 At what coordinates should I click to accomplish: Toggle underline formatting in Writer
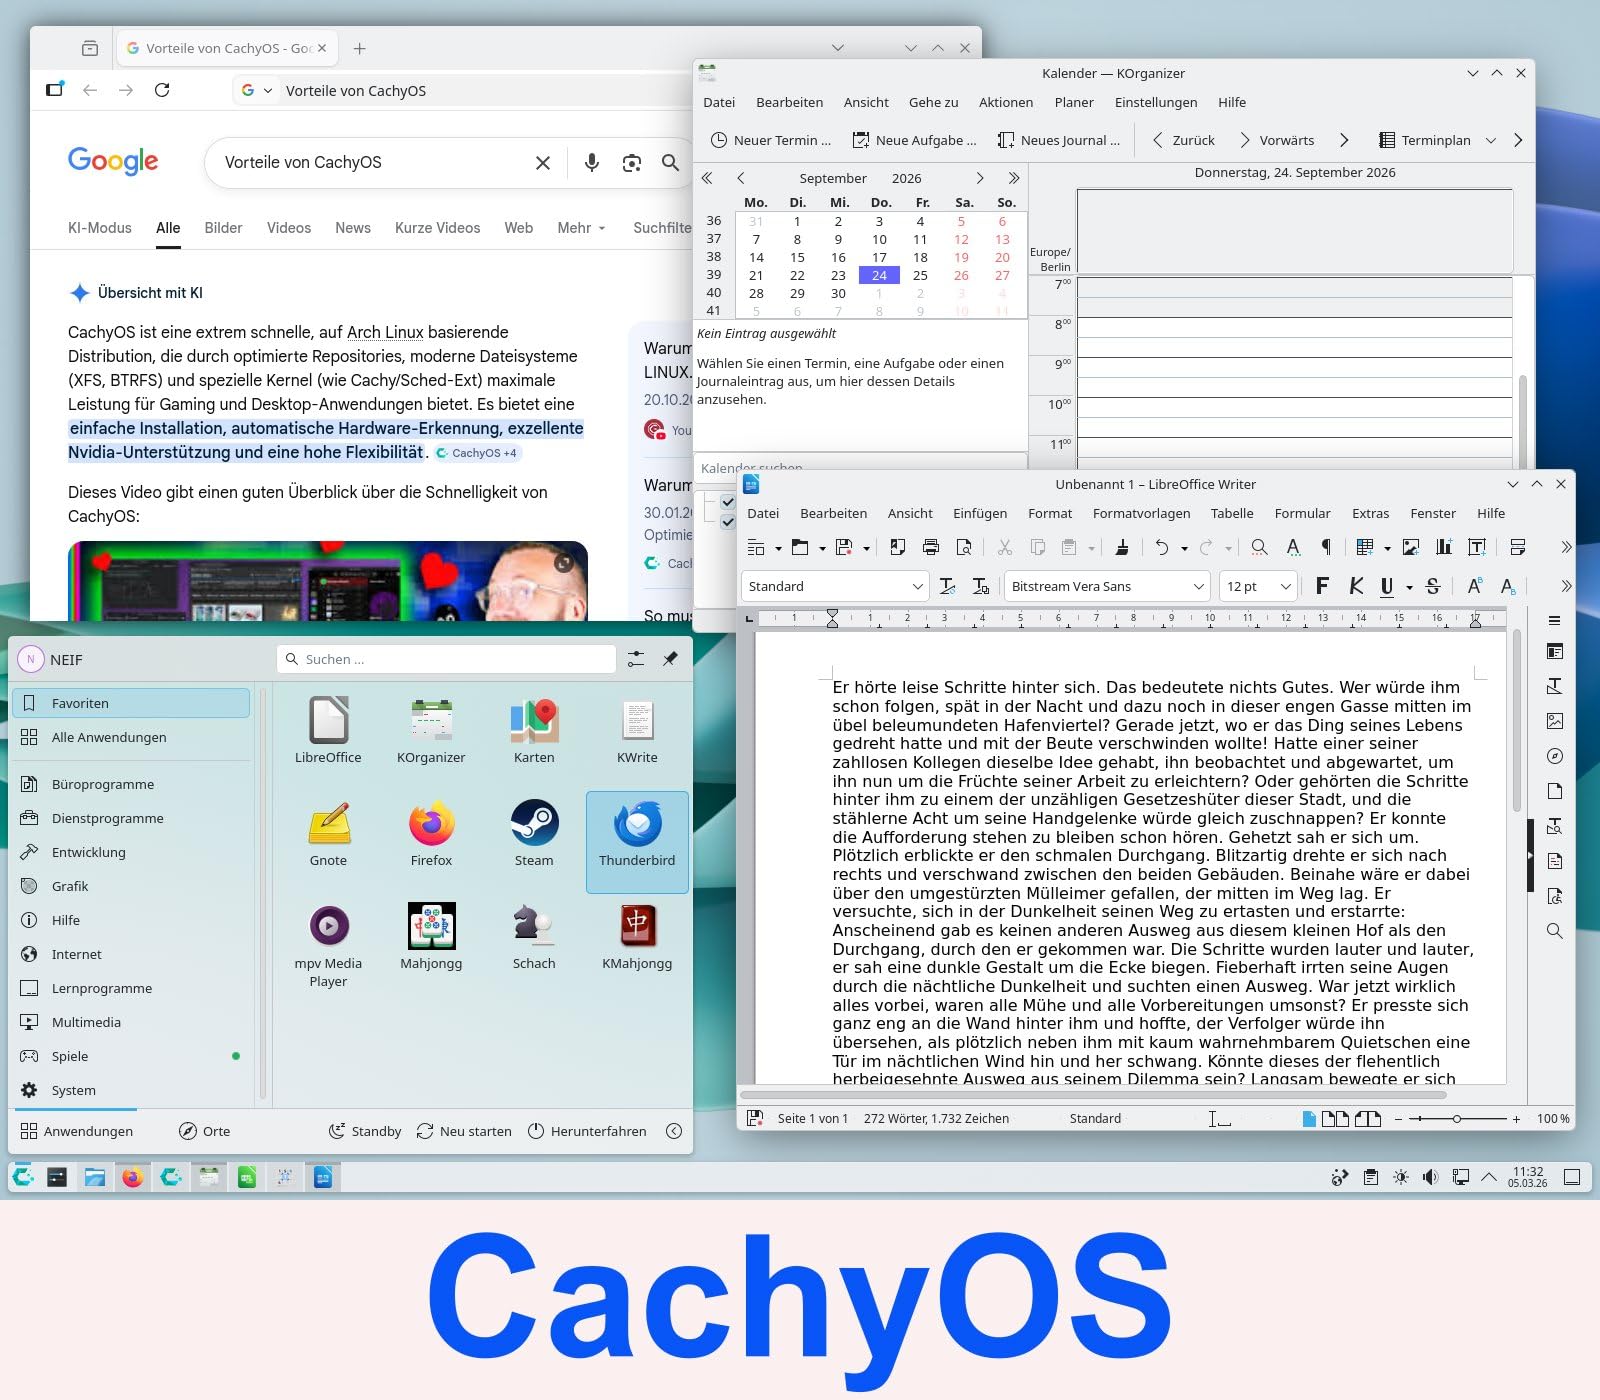pyautogui.click(x=1387, y=586)
